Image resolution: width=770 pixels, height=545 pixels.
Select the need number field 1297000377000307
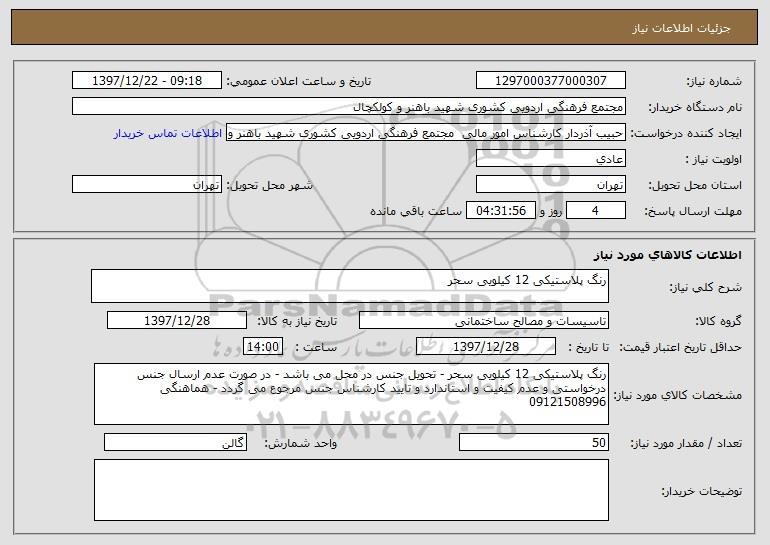point(550,81)
